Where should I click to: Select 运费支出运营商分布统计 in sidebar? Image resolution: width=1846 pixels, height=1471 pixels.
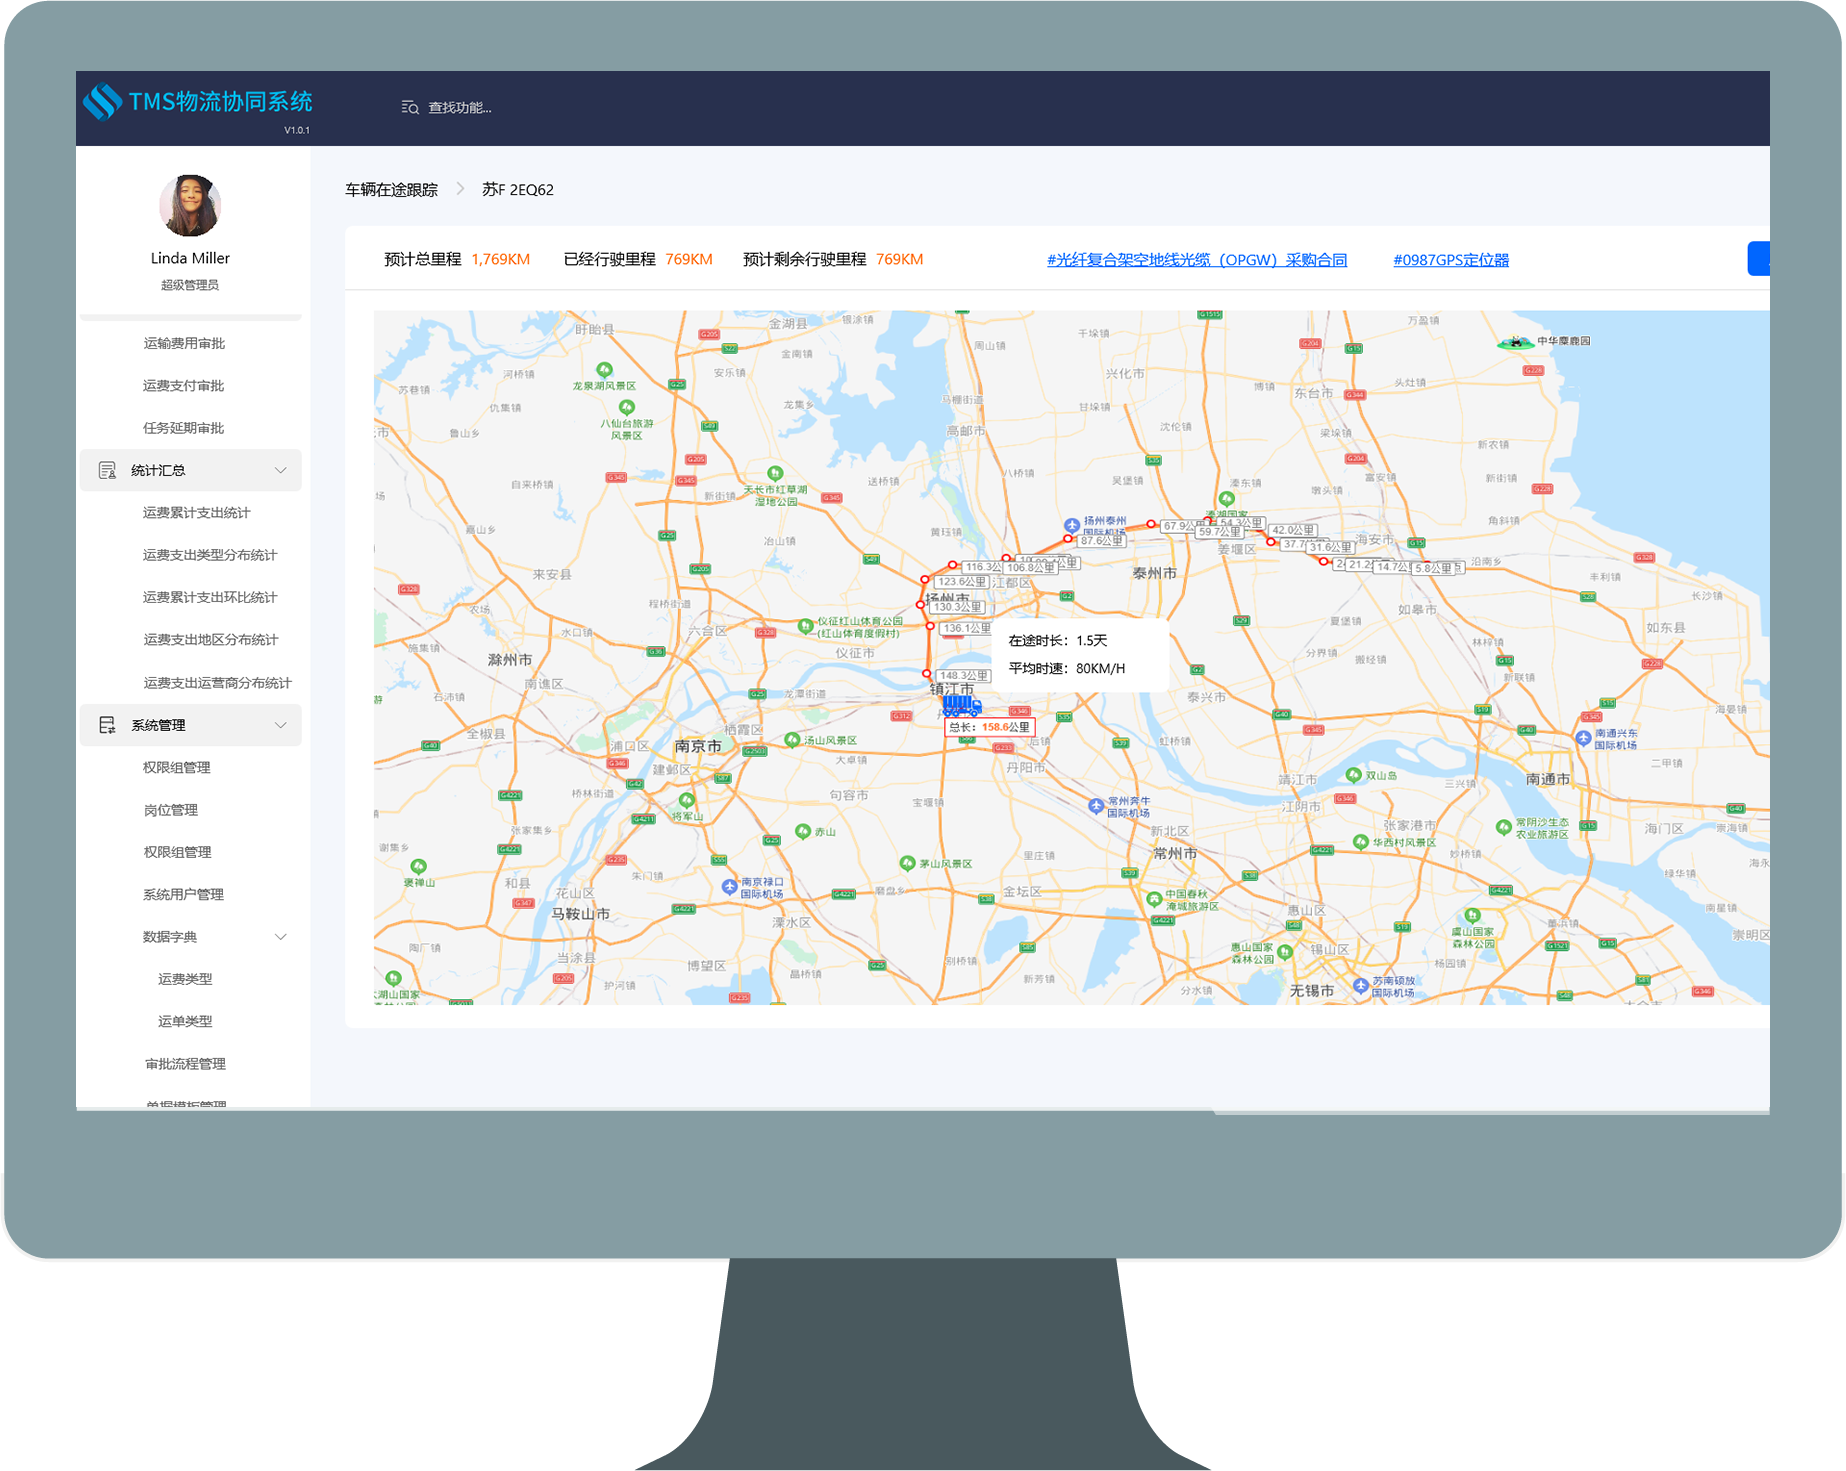[x=217, y=683]
